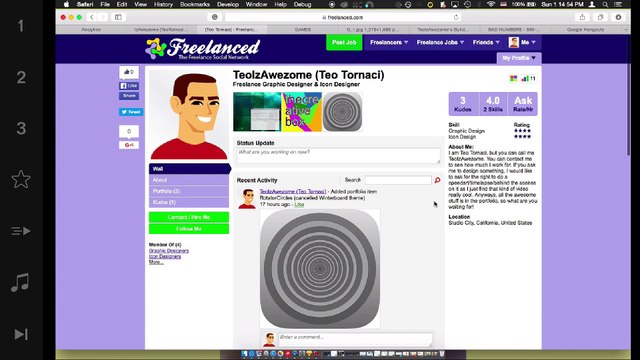This screenshot has width=640, height=360.
Task: Skip to next track with sidebar button
Action: point(21,334)
